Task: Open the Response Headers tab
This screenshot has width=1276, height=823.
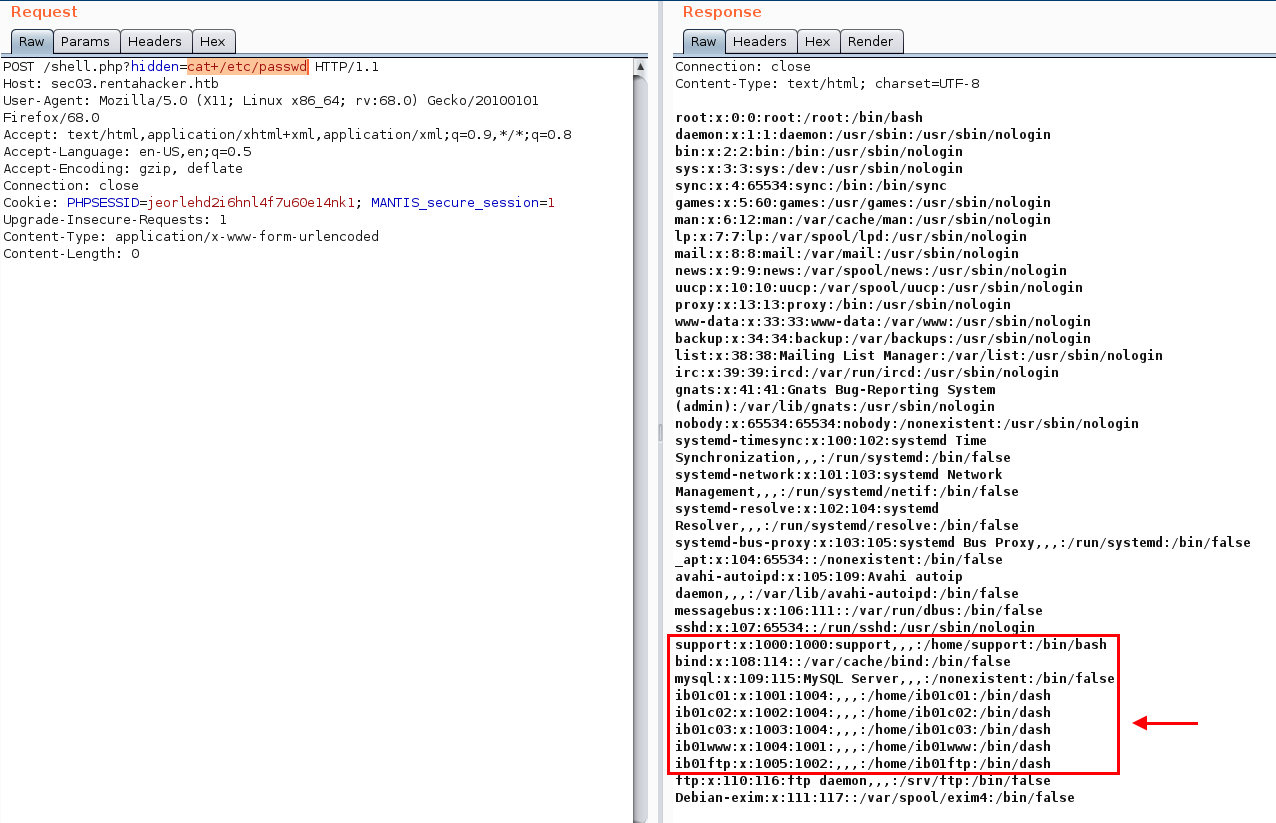Action: click(760, 41)
